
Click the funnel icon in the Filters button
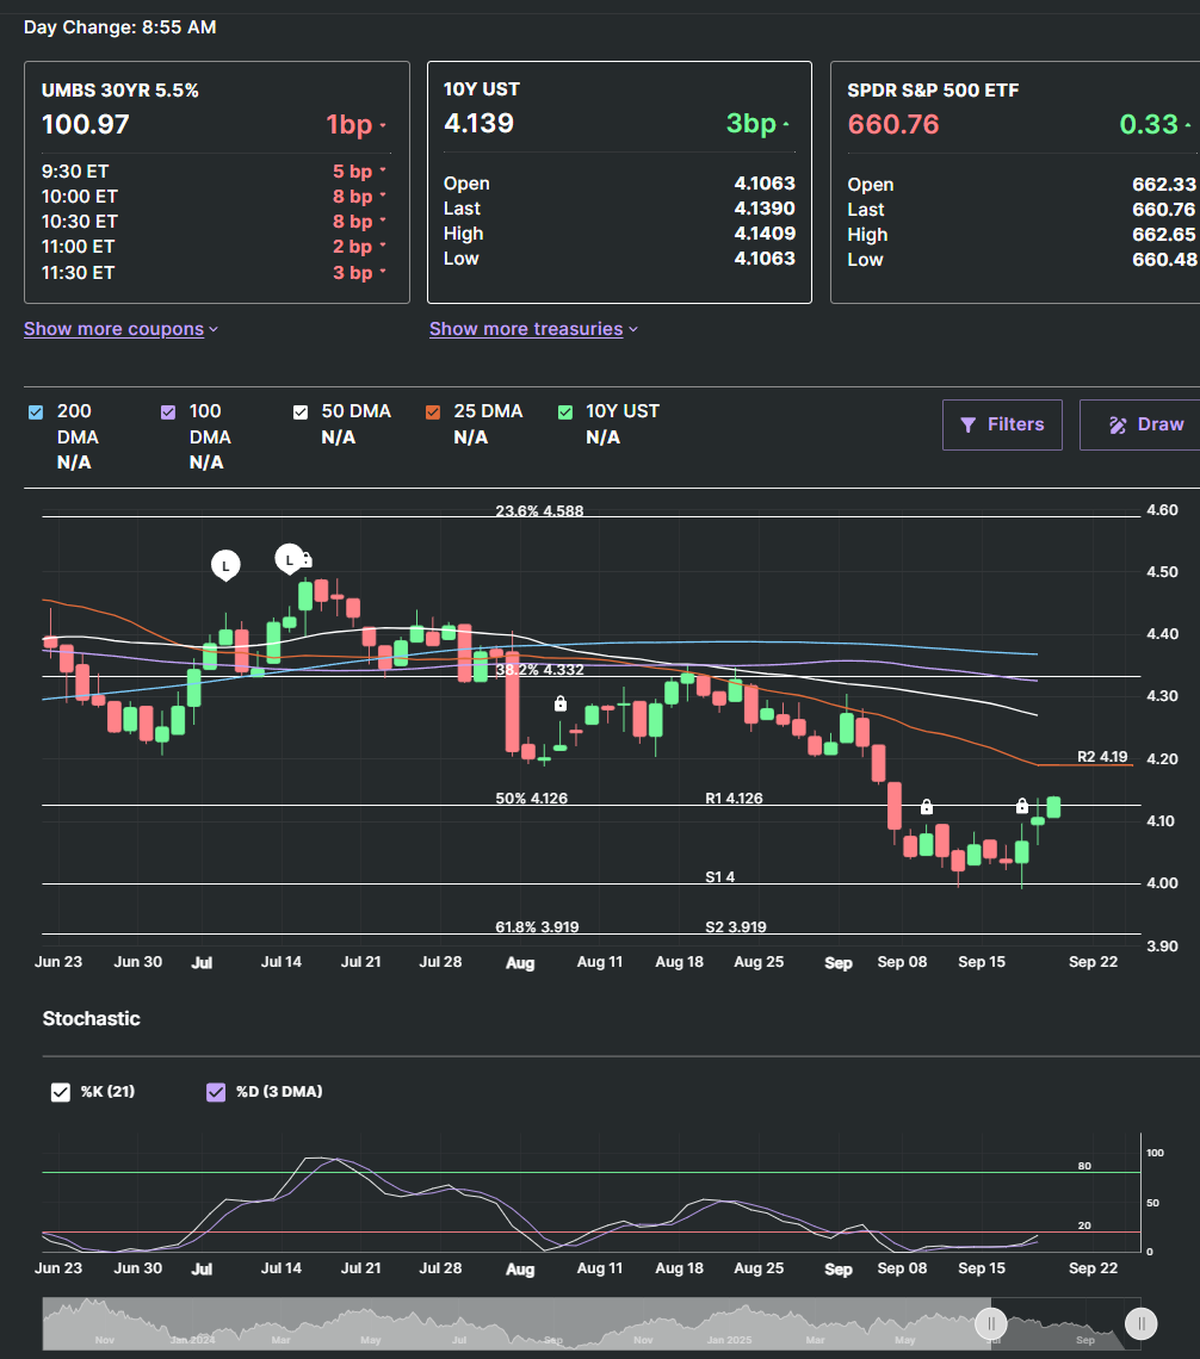tap(968, 425)
